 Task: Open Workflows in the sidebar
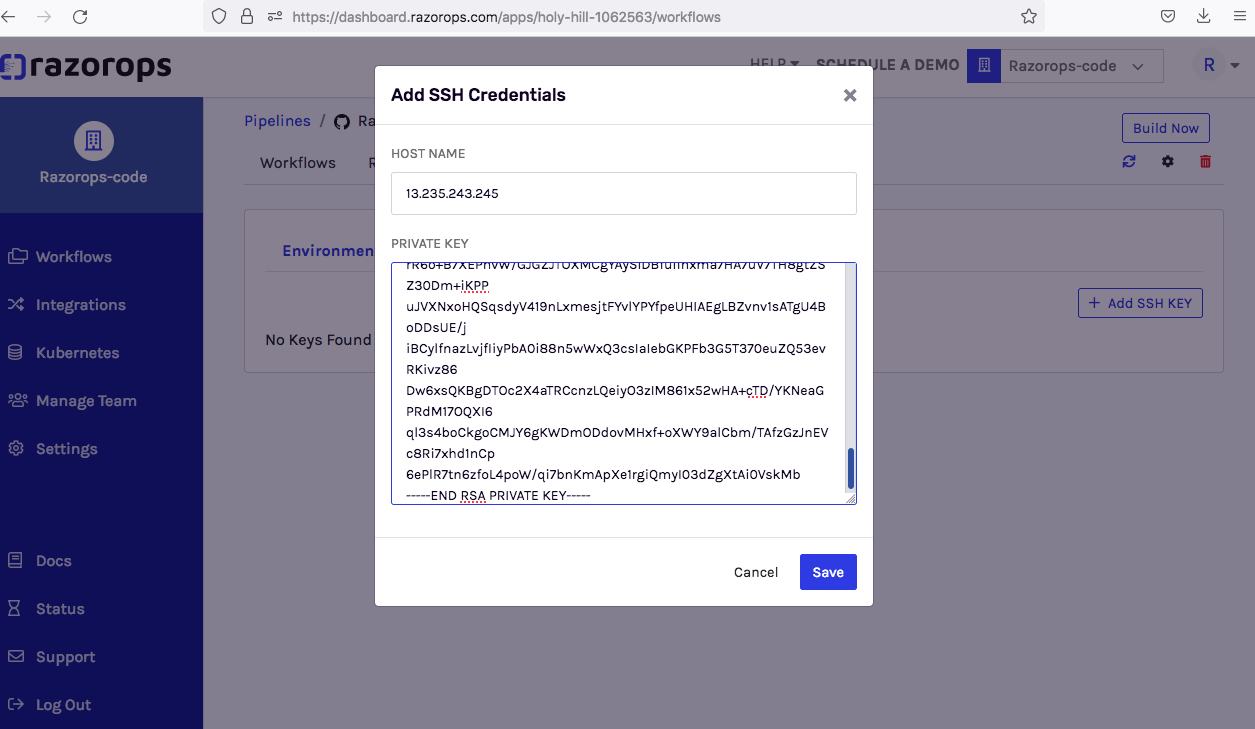(73, 257)
